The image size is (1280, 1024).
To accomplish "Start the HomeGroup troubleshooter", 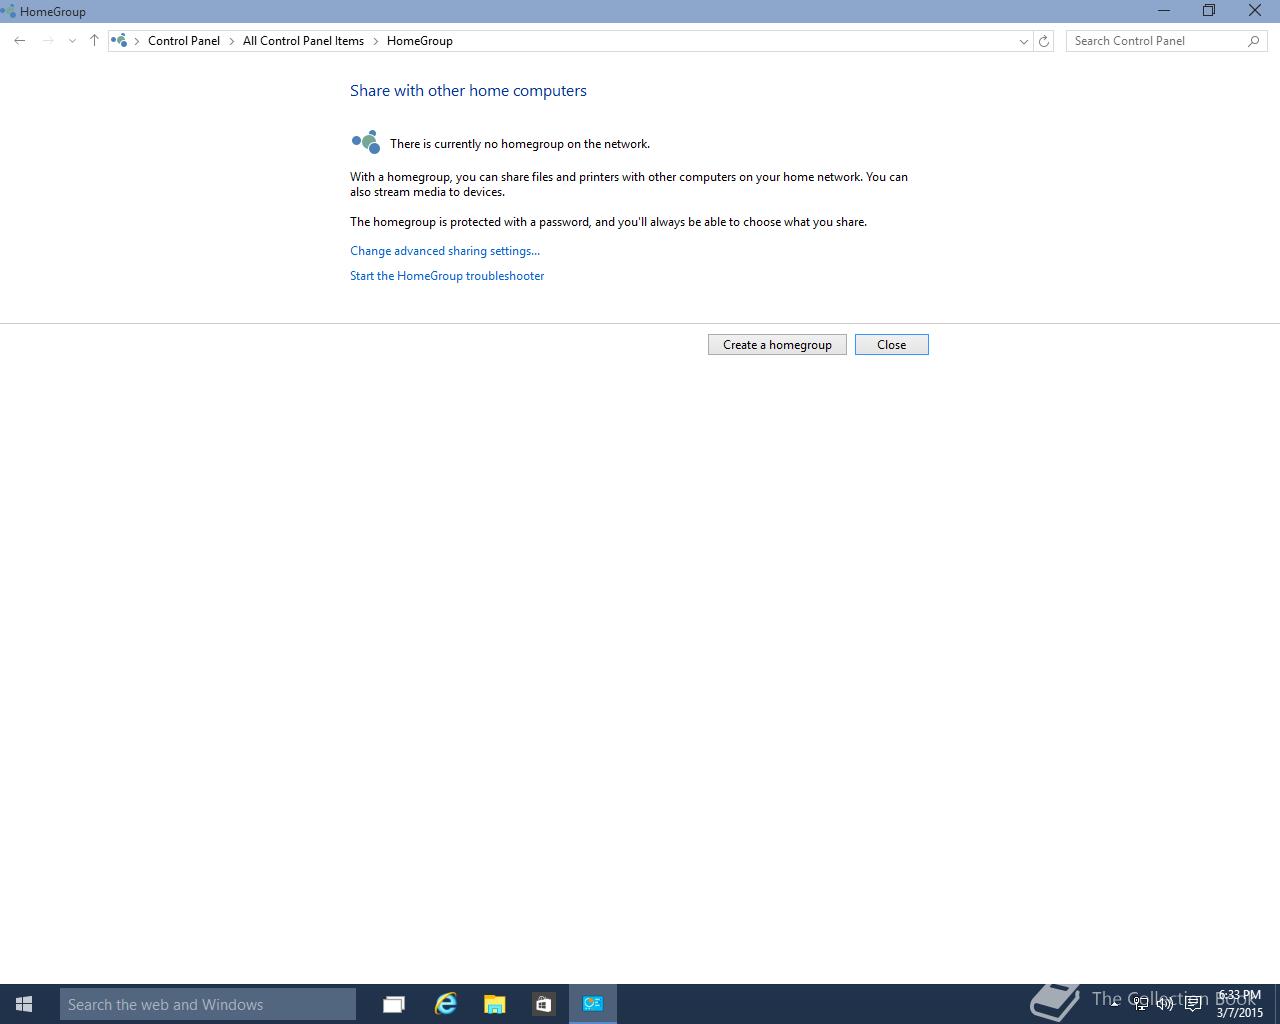I will tap(447, 276).
